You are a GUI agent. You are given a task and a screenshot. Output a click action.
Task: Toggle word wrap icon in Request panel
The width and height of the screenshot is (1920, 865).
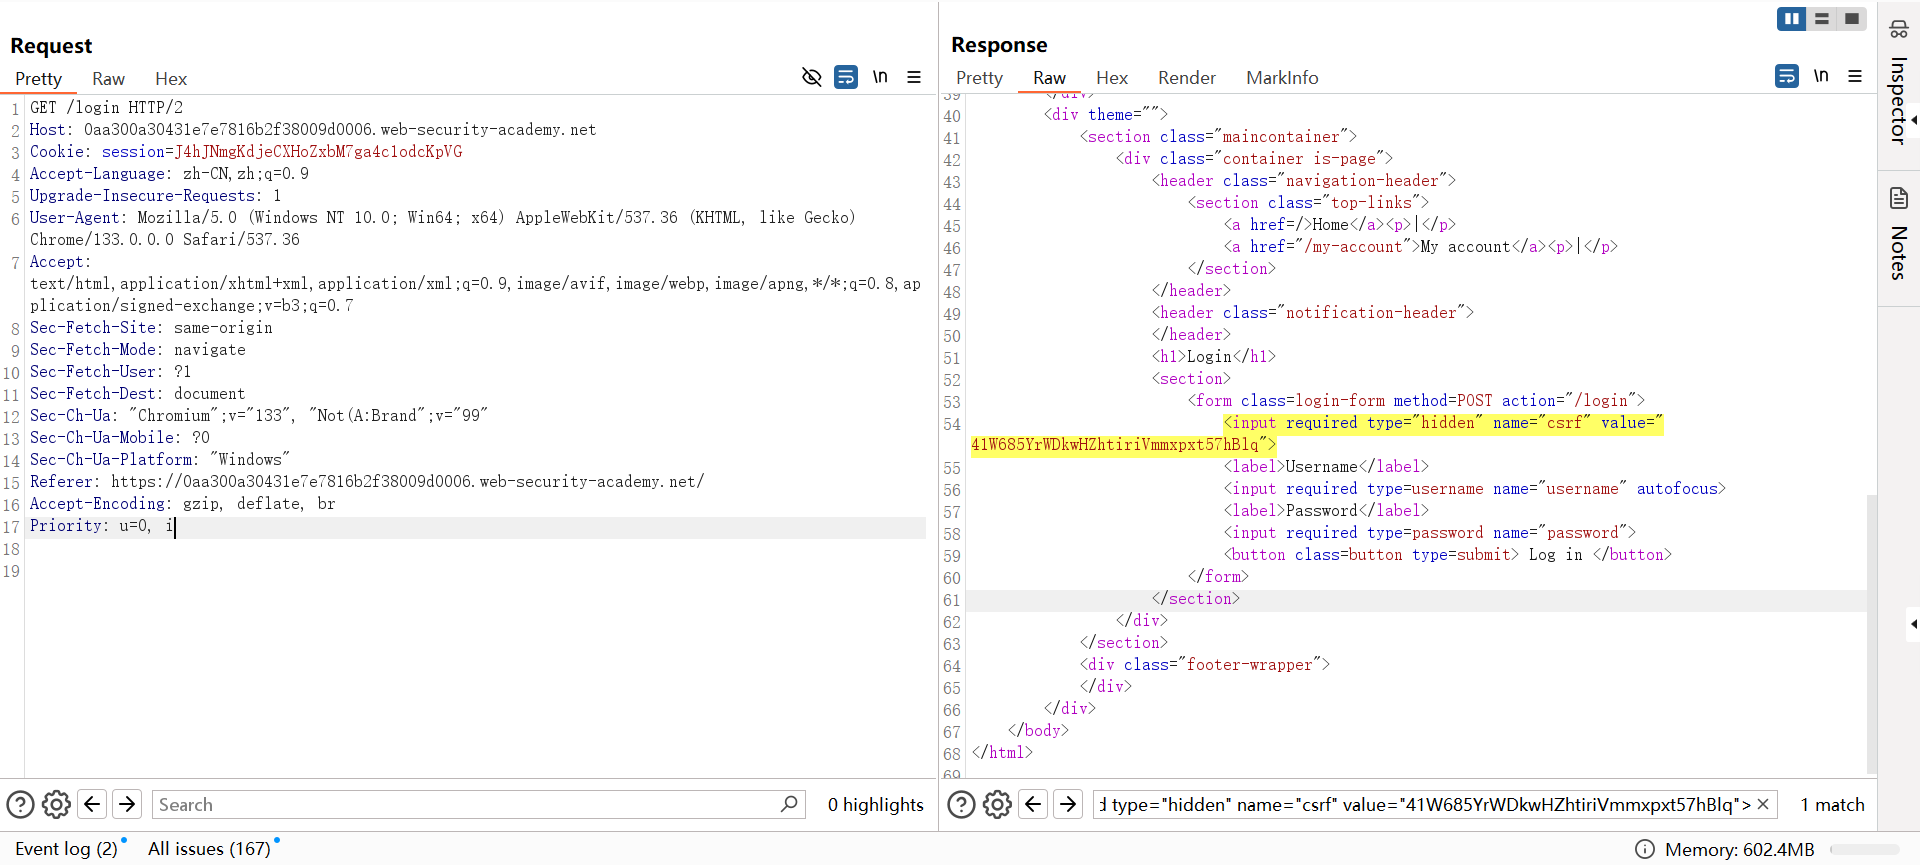click(846, 77)
